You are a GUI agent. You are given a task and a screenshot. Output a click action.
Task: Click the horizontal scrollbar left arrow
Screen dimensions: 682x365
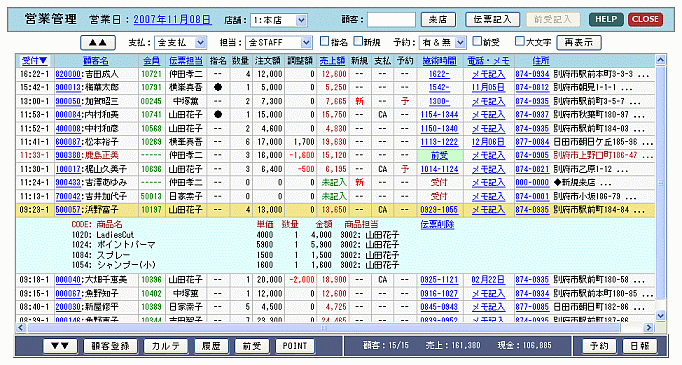(x=21, y=328)
